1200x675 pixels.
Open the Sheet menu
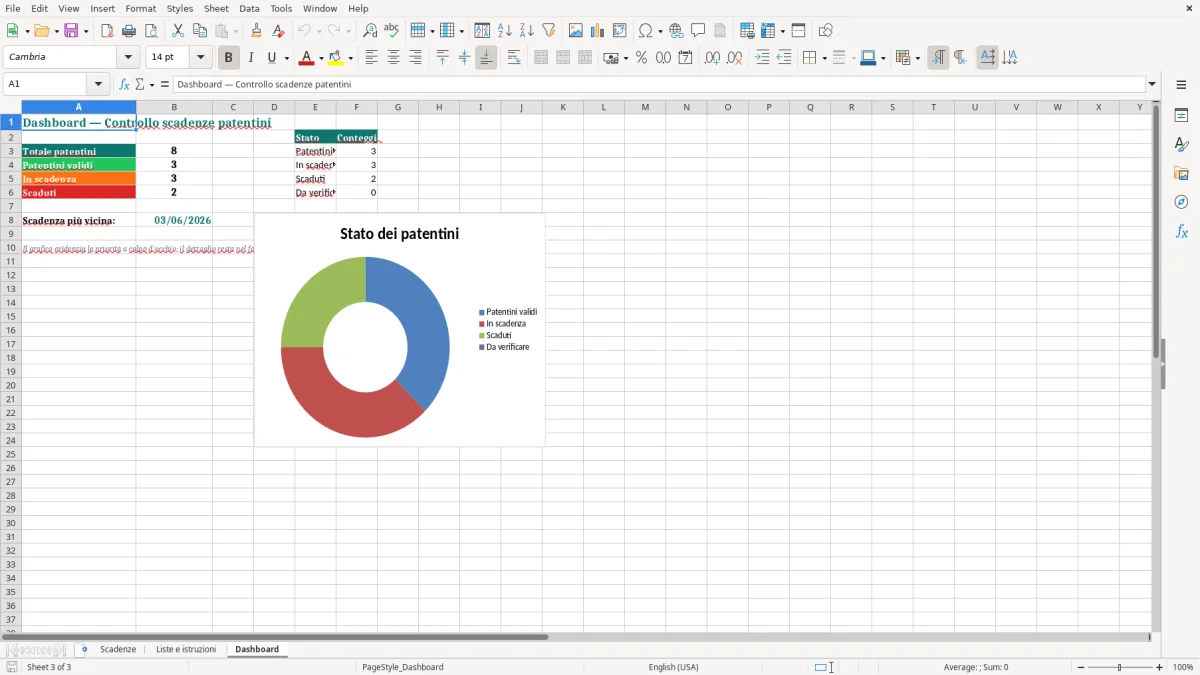[217, 8]
